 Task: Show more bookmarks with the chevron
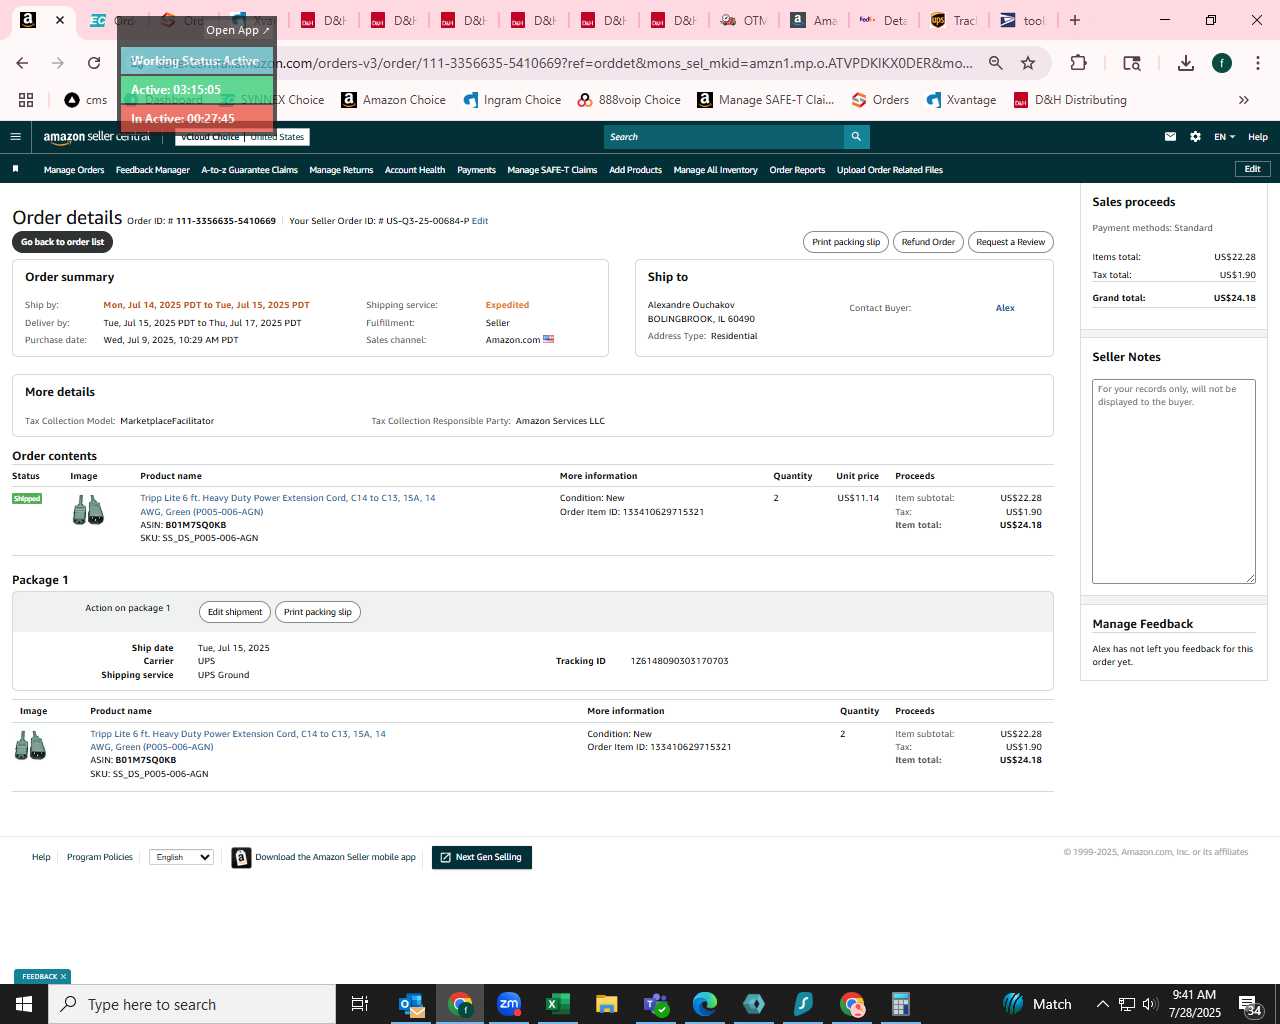[x=1244, y=100]
